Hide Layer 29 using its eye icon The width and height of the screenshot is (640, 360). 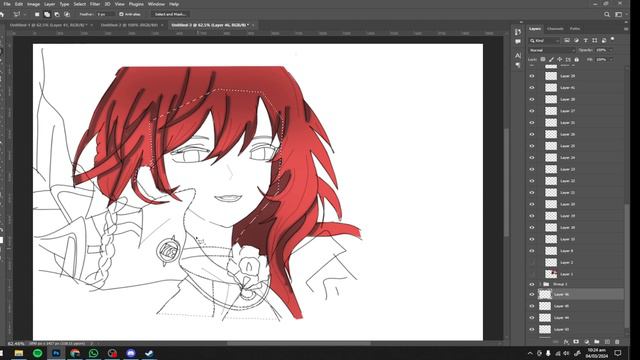coord(532,76)
